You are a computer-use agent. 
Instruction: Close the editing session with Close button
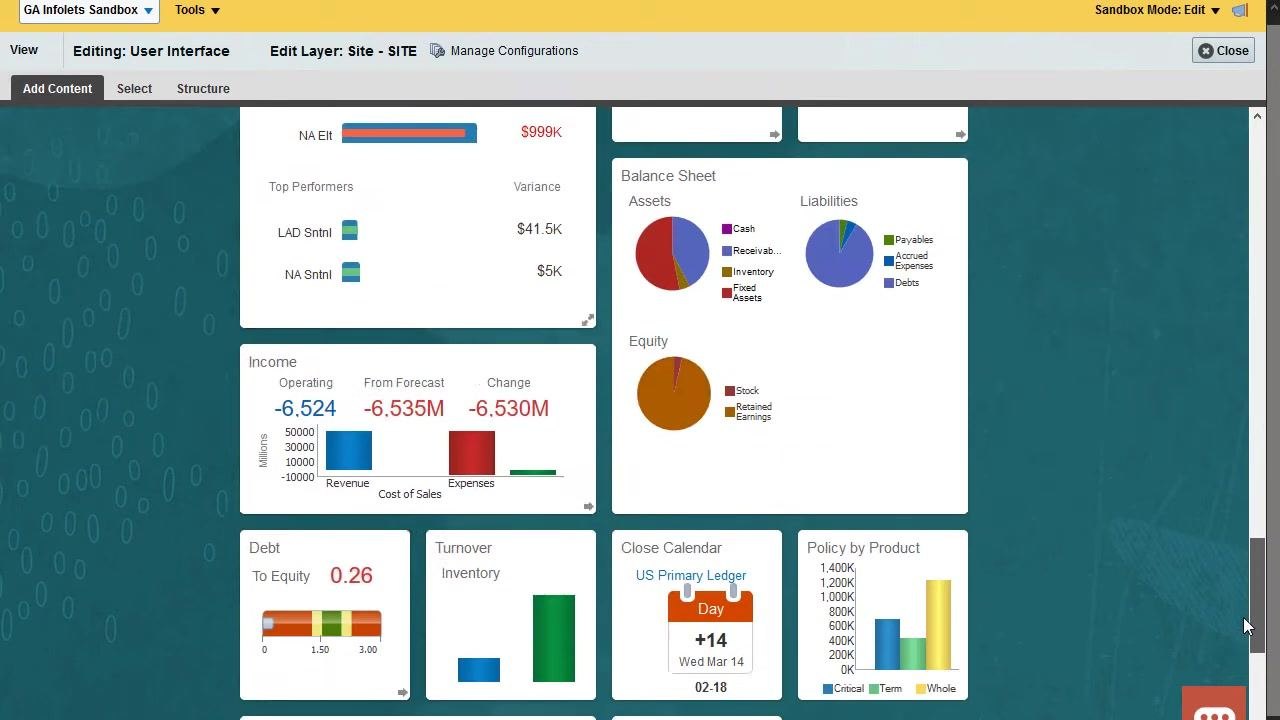[x=1223, y=51]
